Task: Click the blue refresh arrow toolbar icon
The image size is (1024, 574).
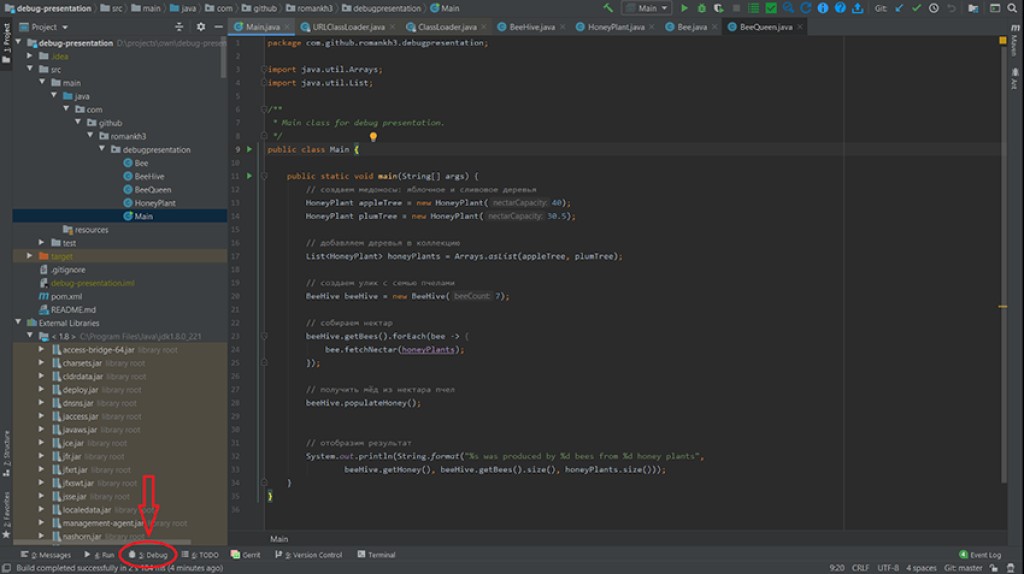Action: pos(805,8)
